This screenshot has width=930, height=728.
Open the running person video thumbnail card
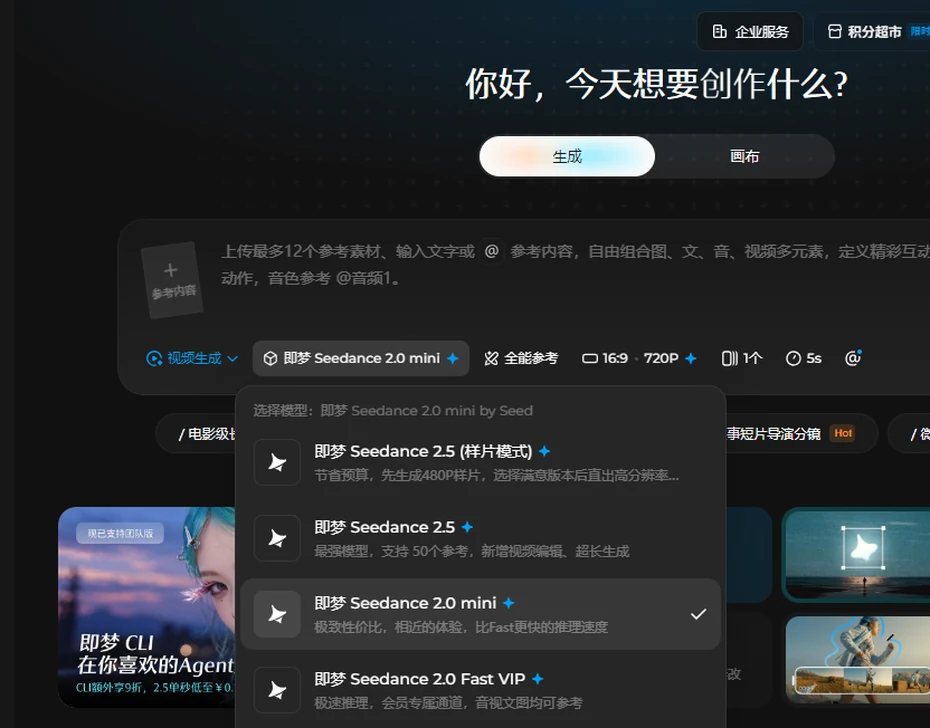click(856, 659)
